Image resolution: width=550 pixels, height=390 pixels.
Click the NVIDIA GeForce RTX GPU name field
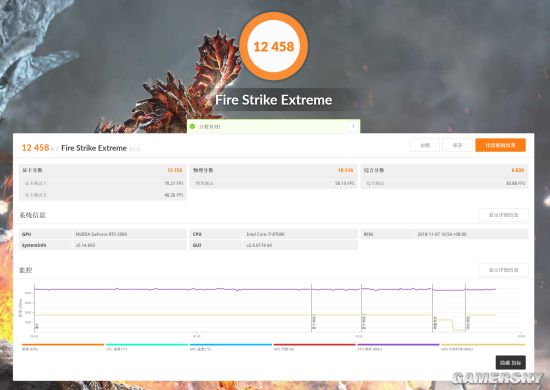(129, 234)
